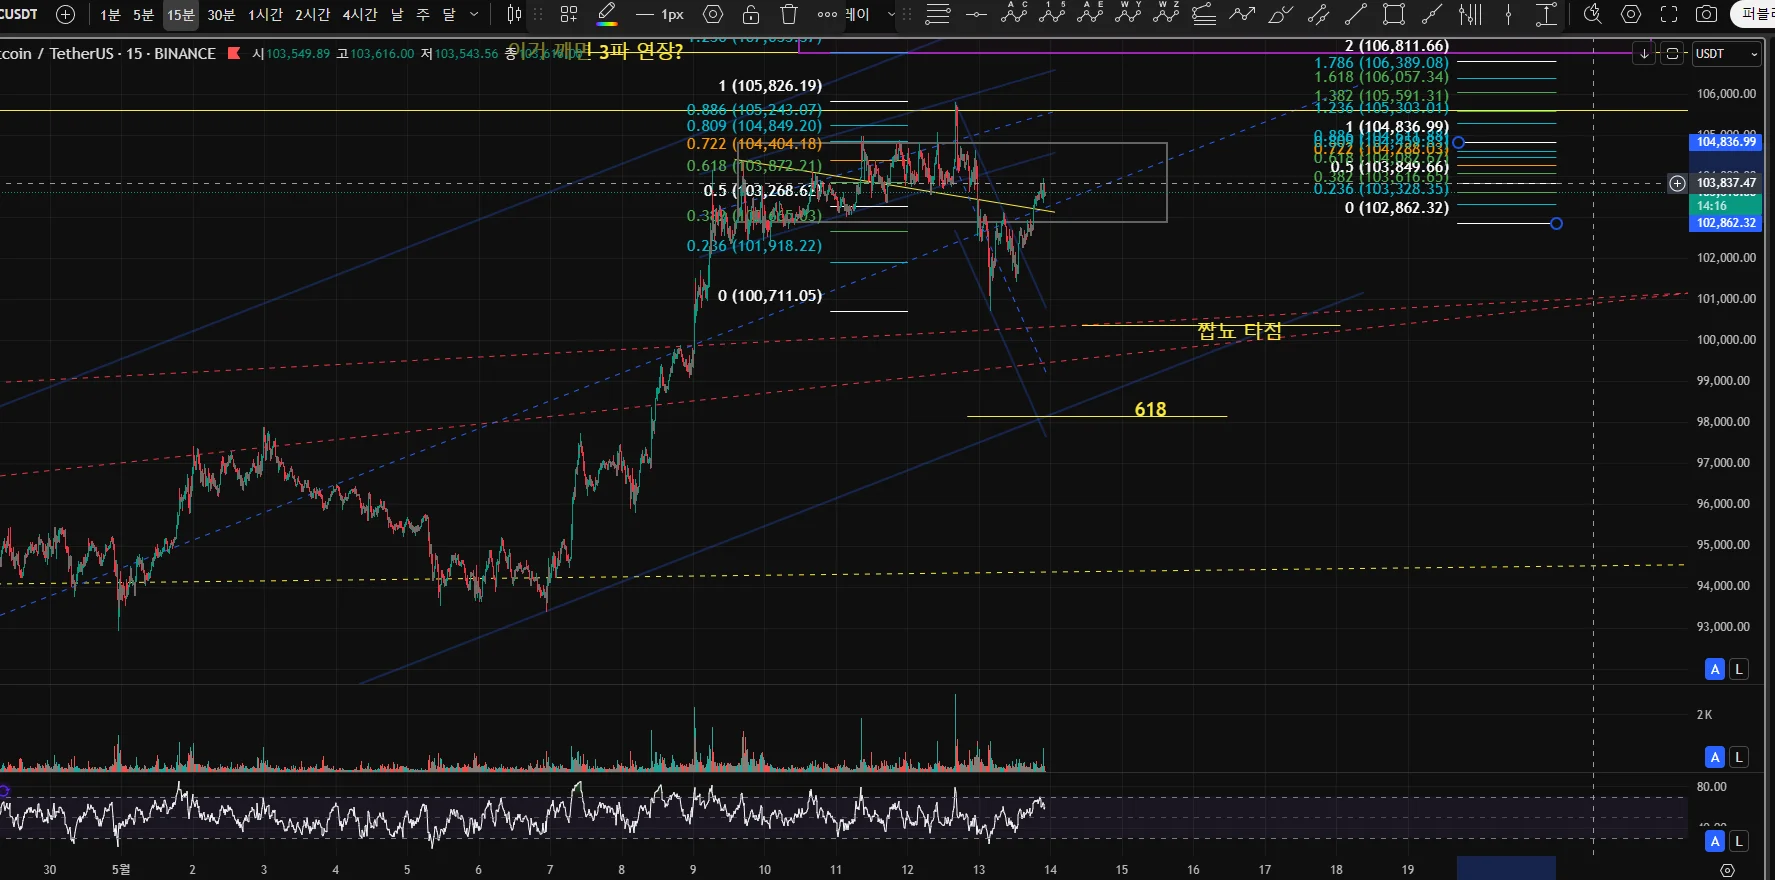
Task: Select the horizontal line drawing tool
Action: coord(976,14)
